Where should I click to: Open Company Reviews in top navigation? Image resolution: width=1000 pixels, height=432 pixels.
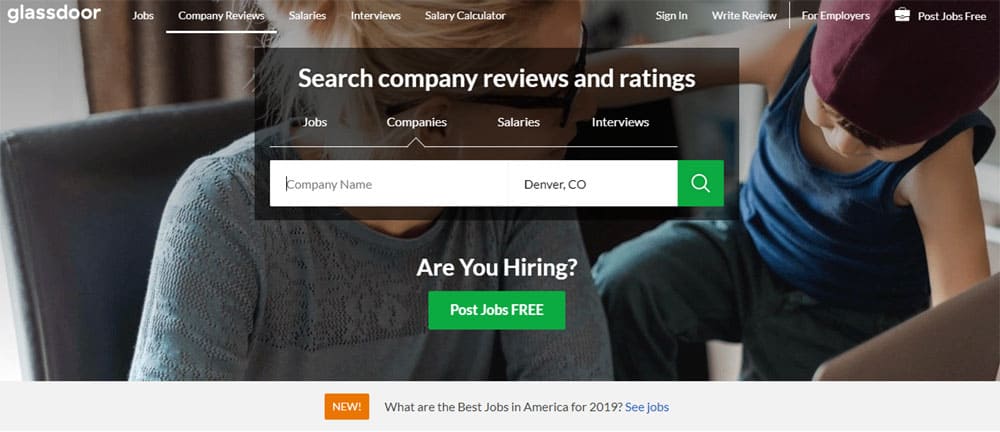pos(221,15)
